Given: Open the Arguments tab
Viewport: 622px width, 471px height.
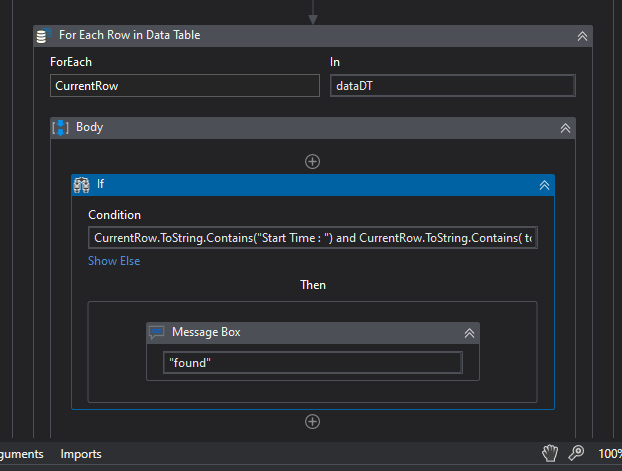Looking at the screenshot, I should pos(21,454).
